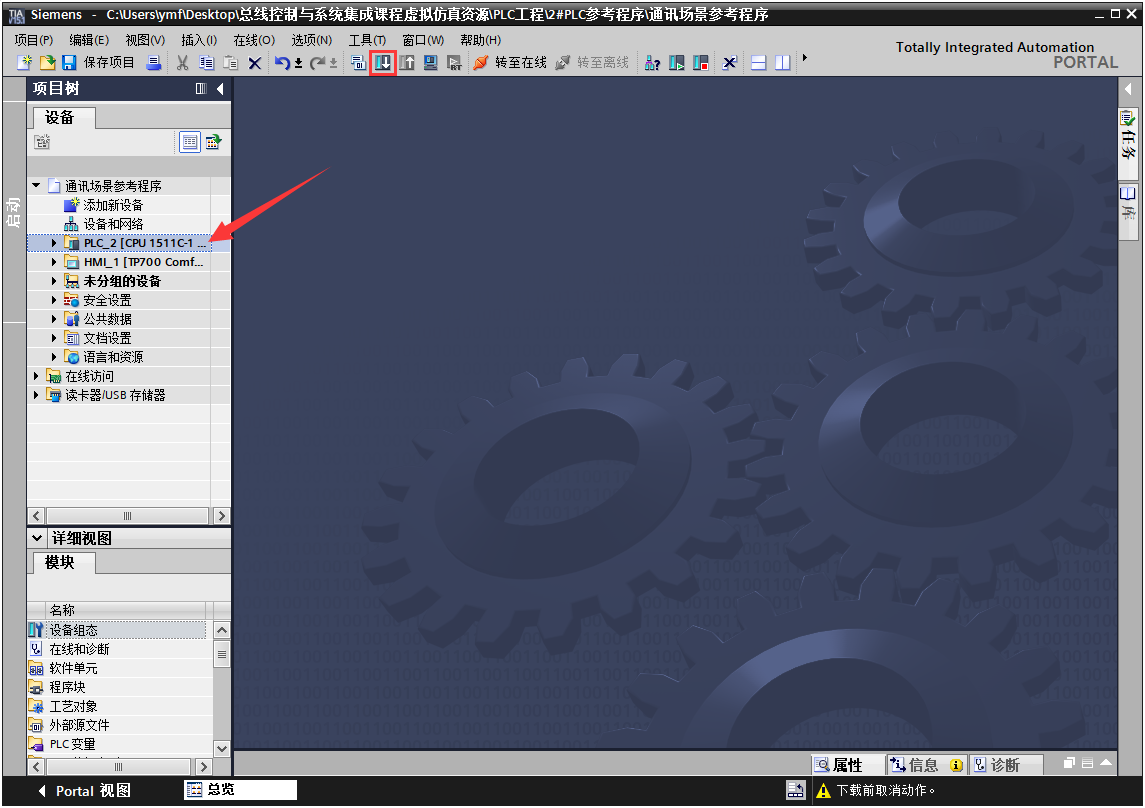Screen dimensions: 1145x808
Task: Split editor space vertically icon
Action: tap(783, 63)
